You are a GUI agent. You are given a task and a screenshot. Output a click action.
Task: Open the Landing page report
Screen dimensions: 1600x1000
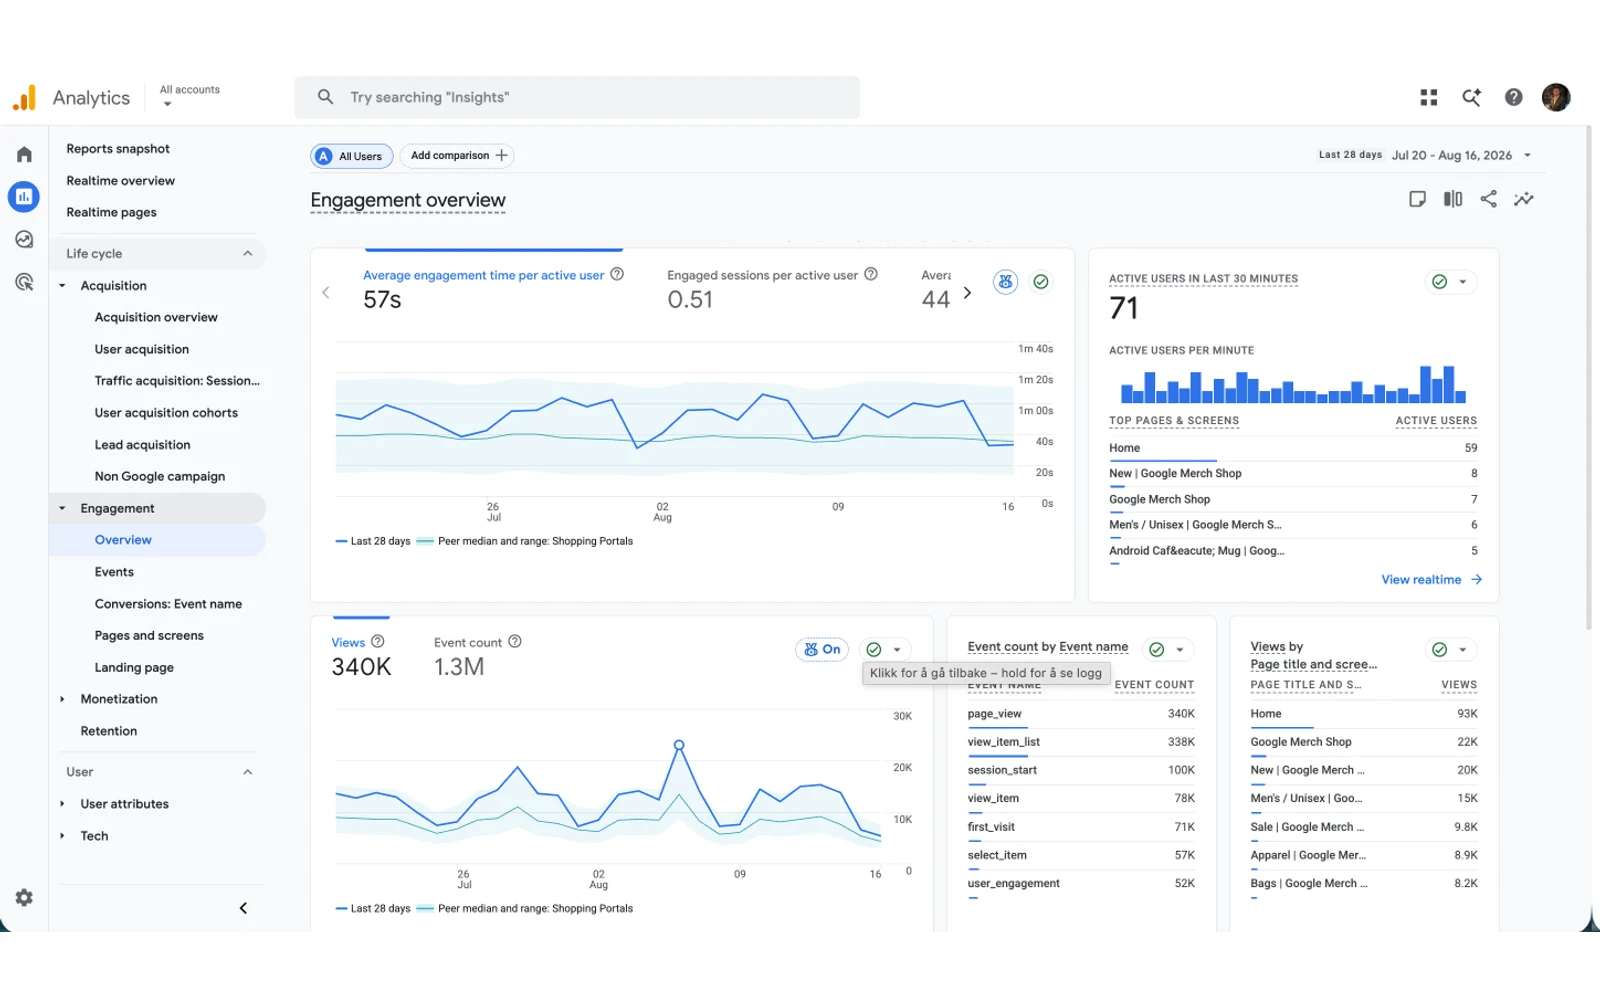pos(134,667)
